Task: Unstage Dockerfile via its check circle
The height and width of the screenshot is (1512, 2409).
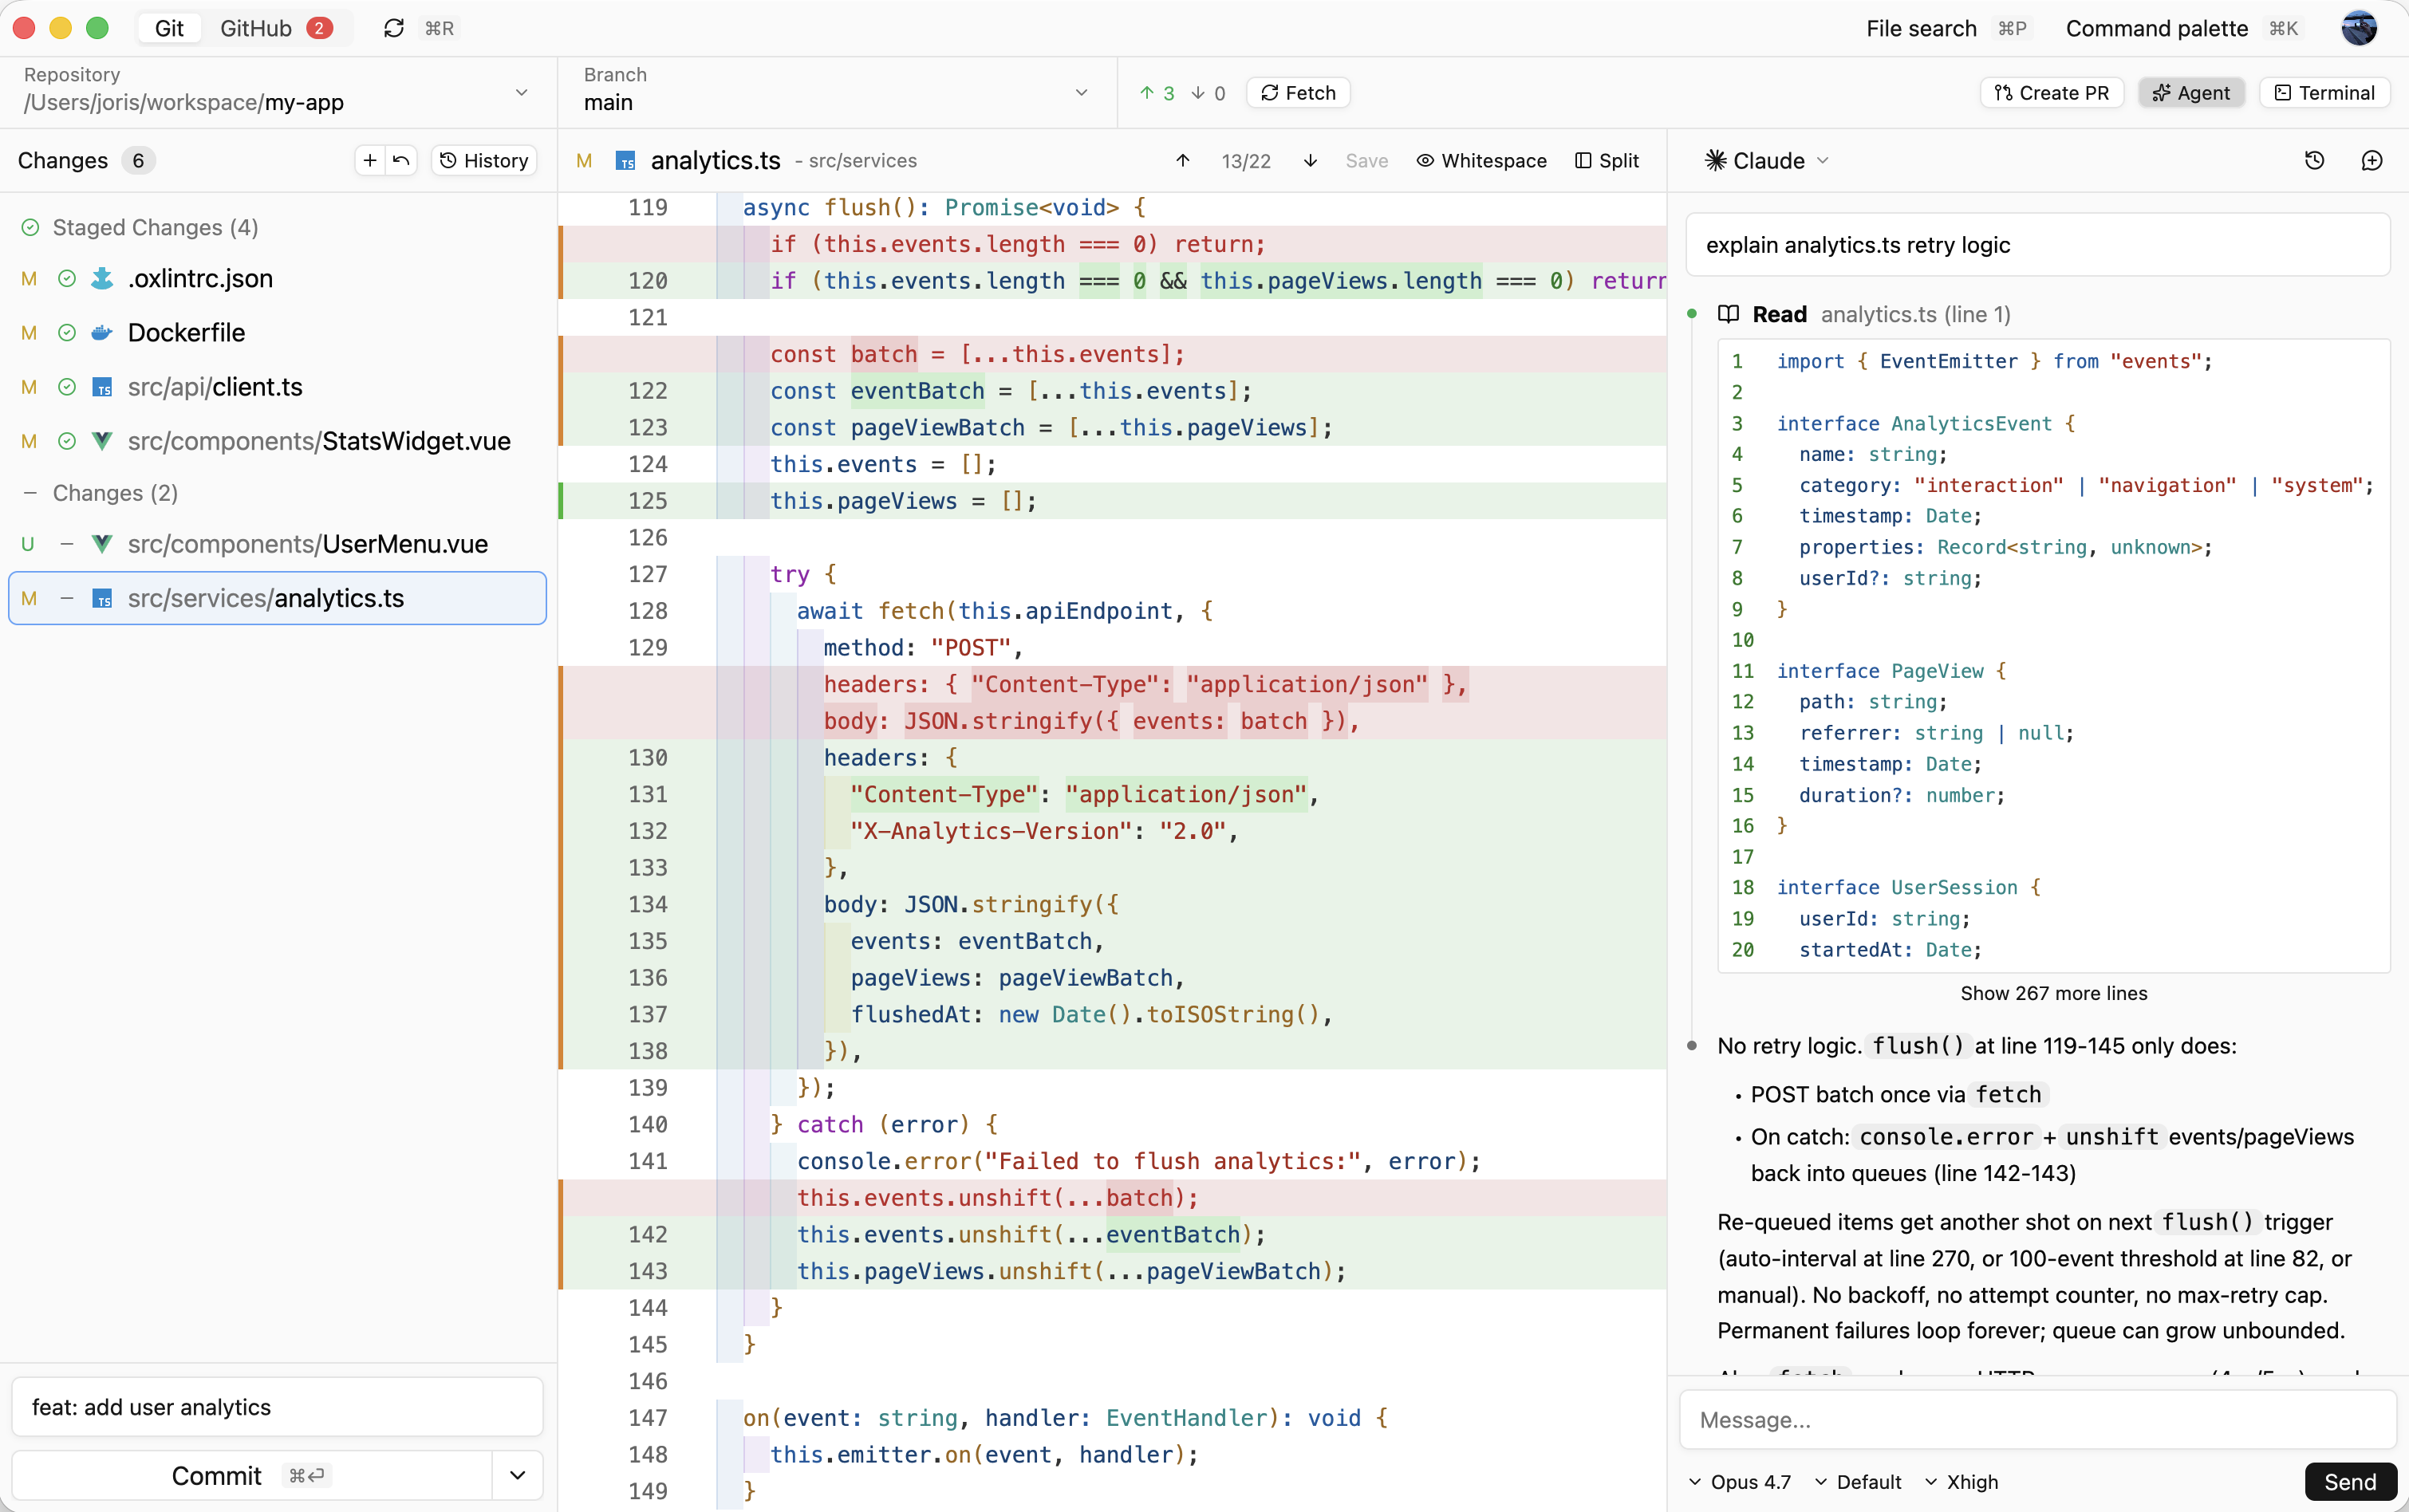Action: (x=67, y=332)
